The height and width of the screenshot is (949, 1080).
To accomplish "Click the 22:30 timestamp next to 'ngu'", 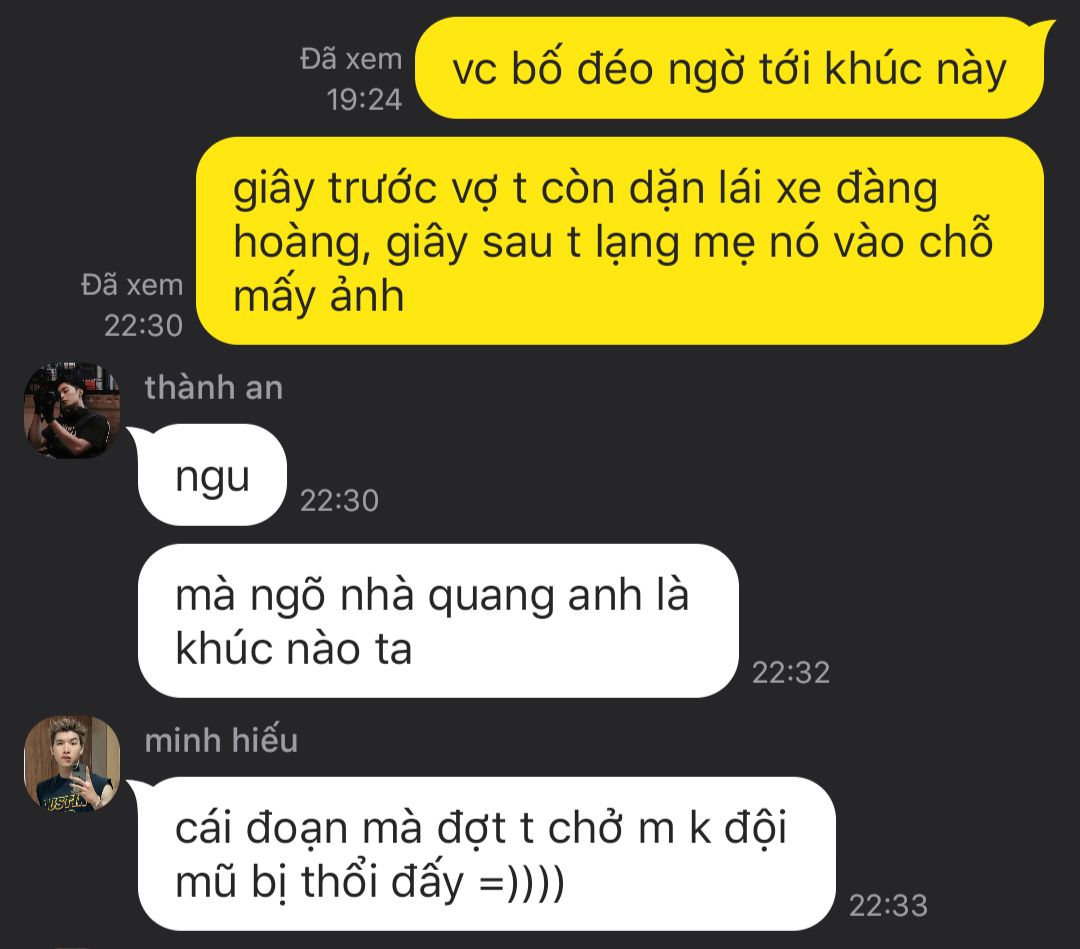I will (x=339, y=501).
